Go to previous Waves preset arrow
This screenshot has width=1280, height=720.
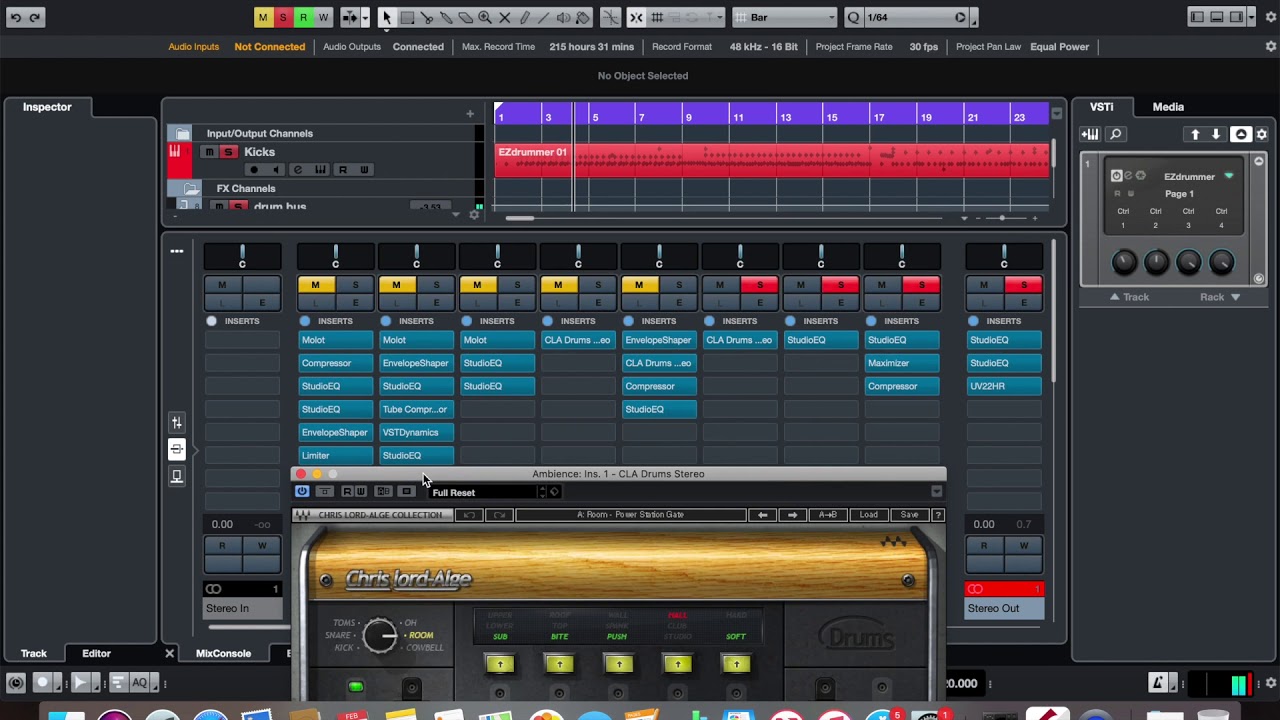(763, 515)
